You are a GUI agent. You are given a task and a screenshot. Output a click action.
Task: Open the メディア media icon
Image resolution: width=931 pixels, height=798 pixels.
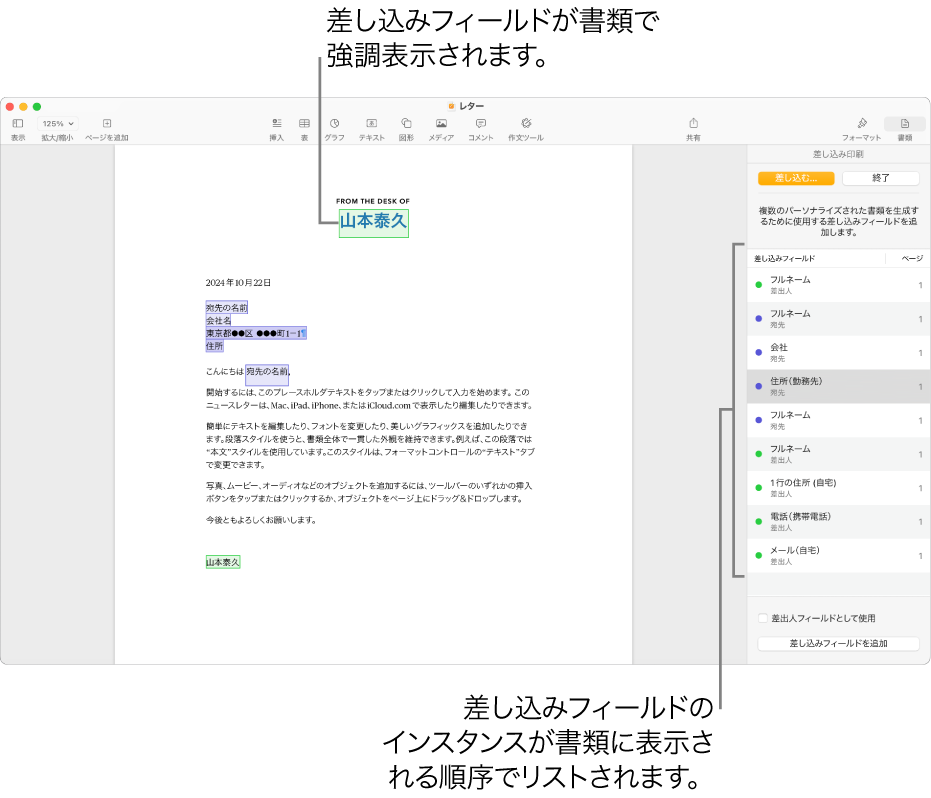tap(441, 124)
